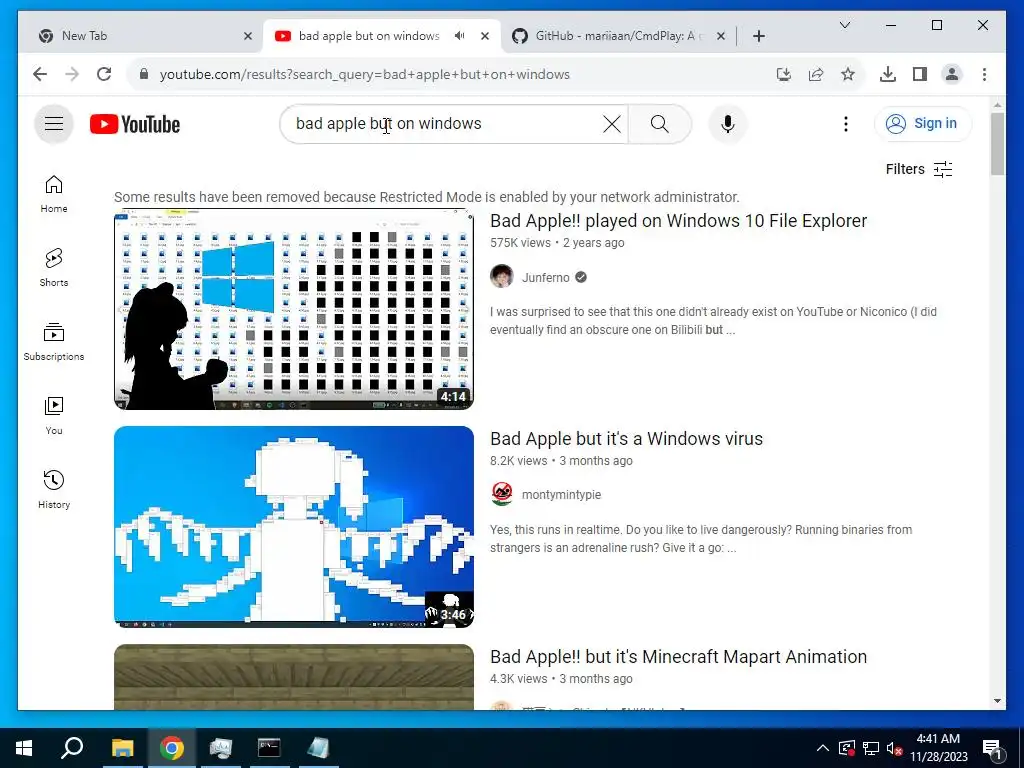Screen dimensions: 1024x768
Task: Open the command prompt taskbar icon
Action: (269, 748)
